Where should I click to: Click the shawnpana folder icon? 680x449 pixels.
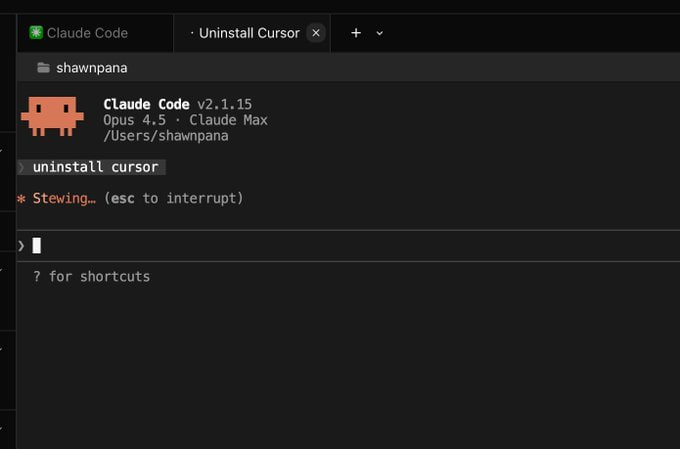[x=43, y=68]
